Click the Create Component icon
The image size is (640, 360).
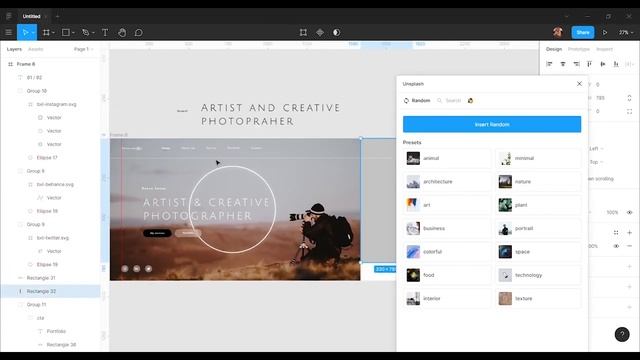tap(320, 32)
